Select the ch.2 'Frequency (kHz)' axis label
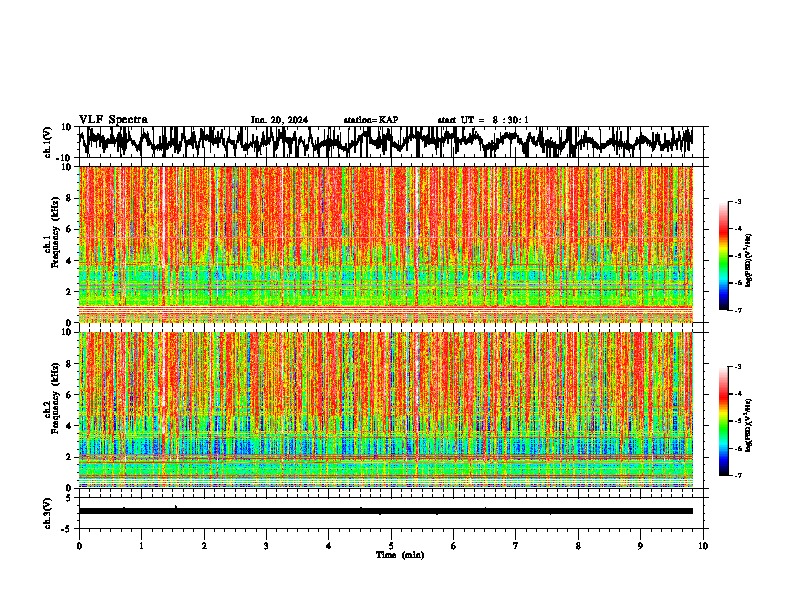792x612 pixels. pos(55,398)
